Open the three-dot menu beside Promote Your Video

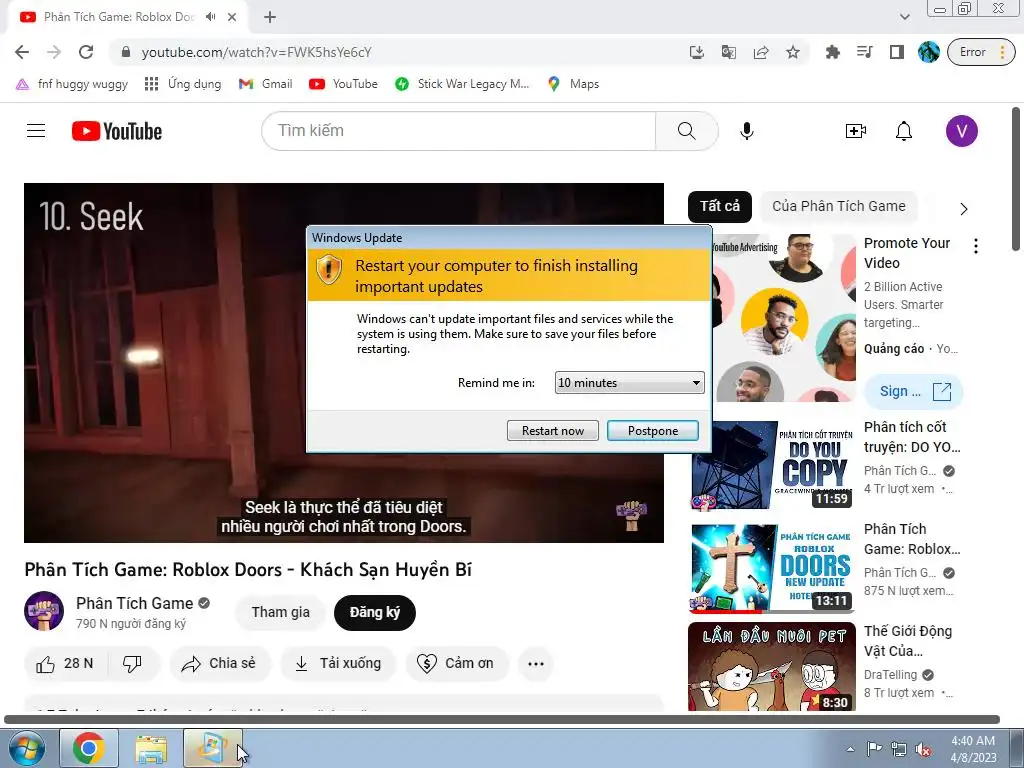(976, 246)
